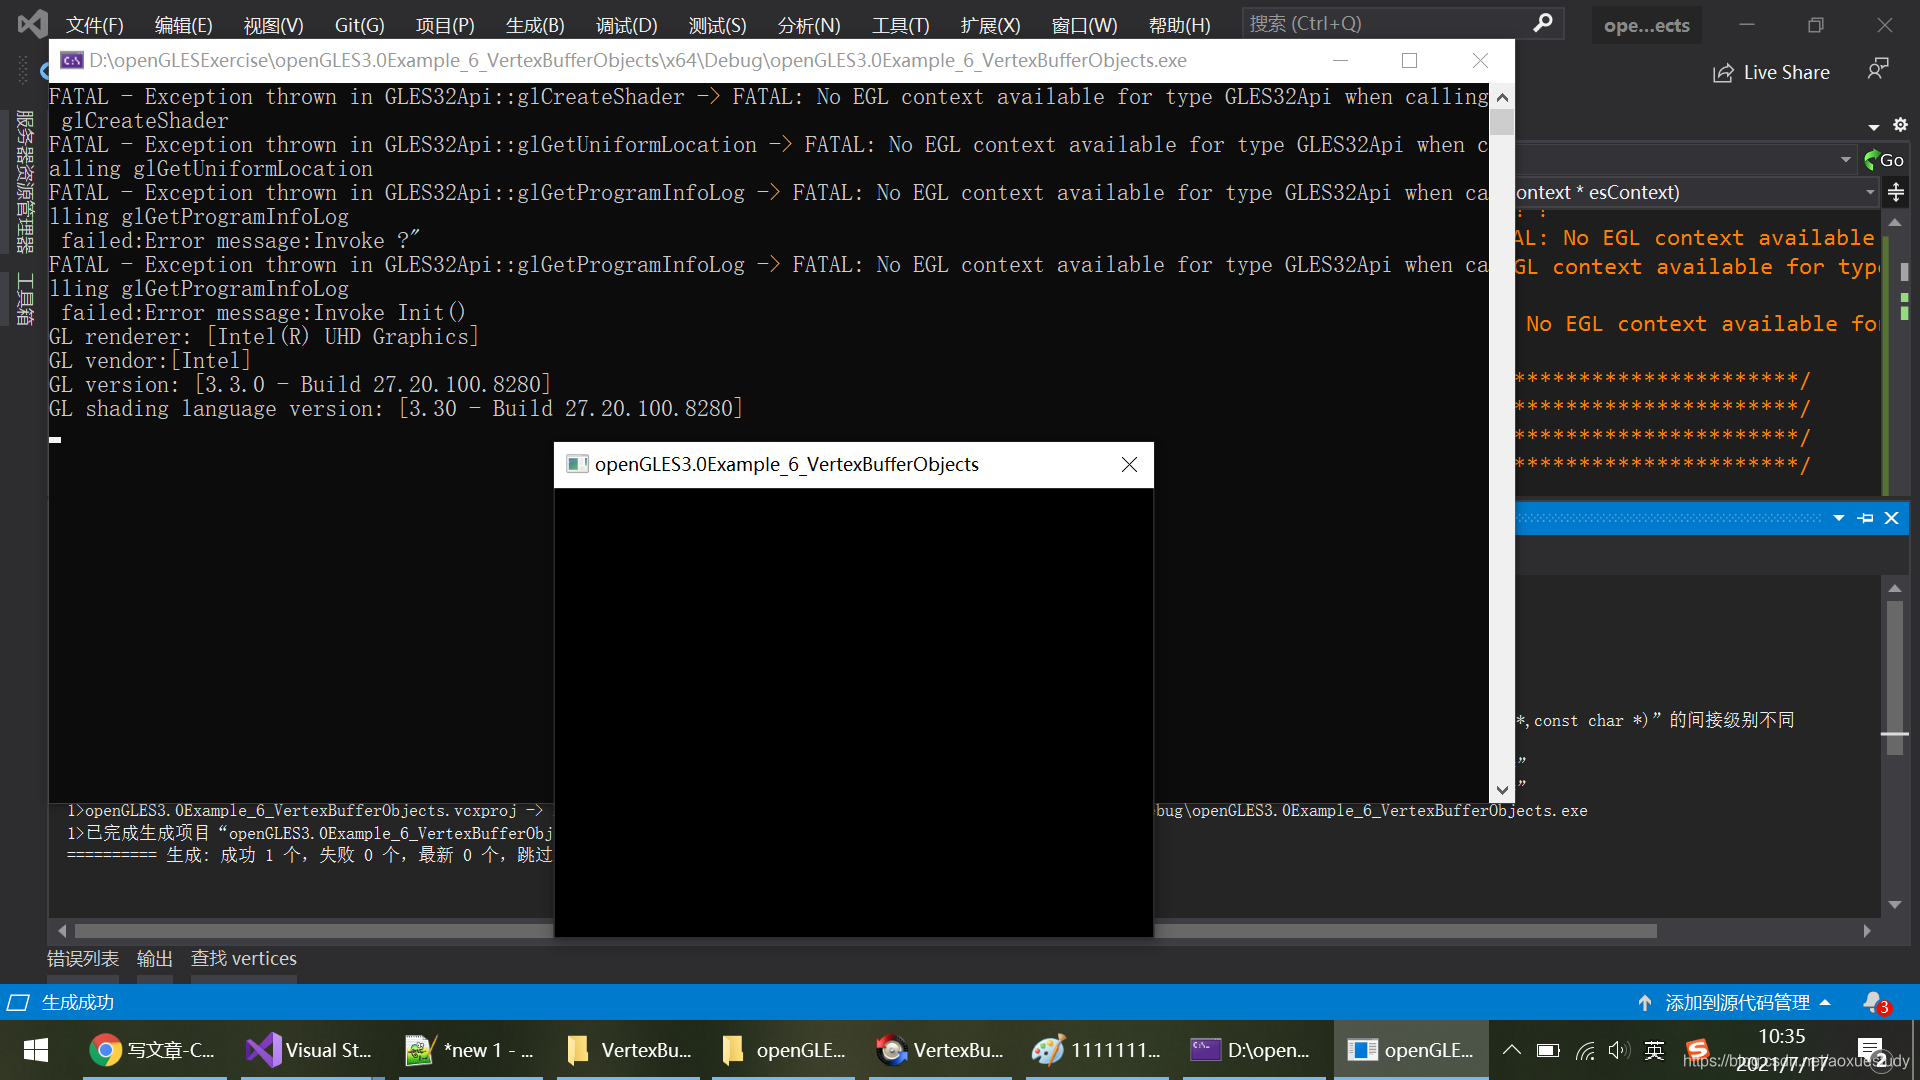
Task: Click the gear settings icon in toolbar
Action: point(1900,125)
